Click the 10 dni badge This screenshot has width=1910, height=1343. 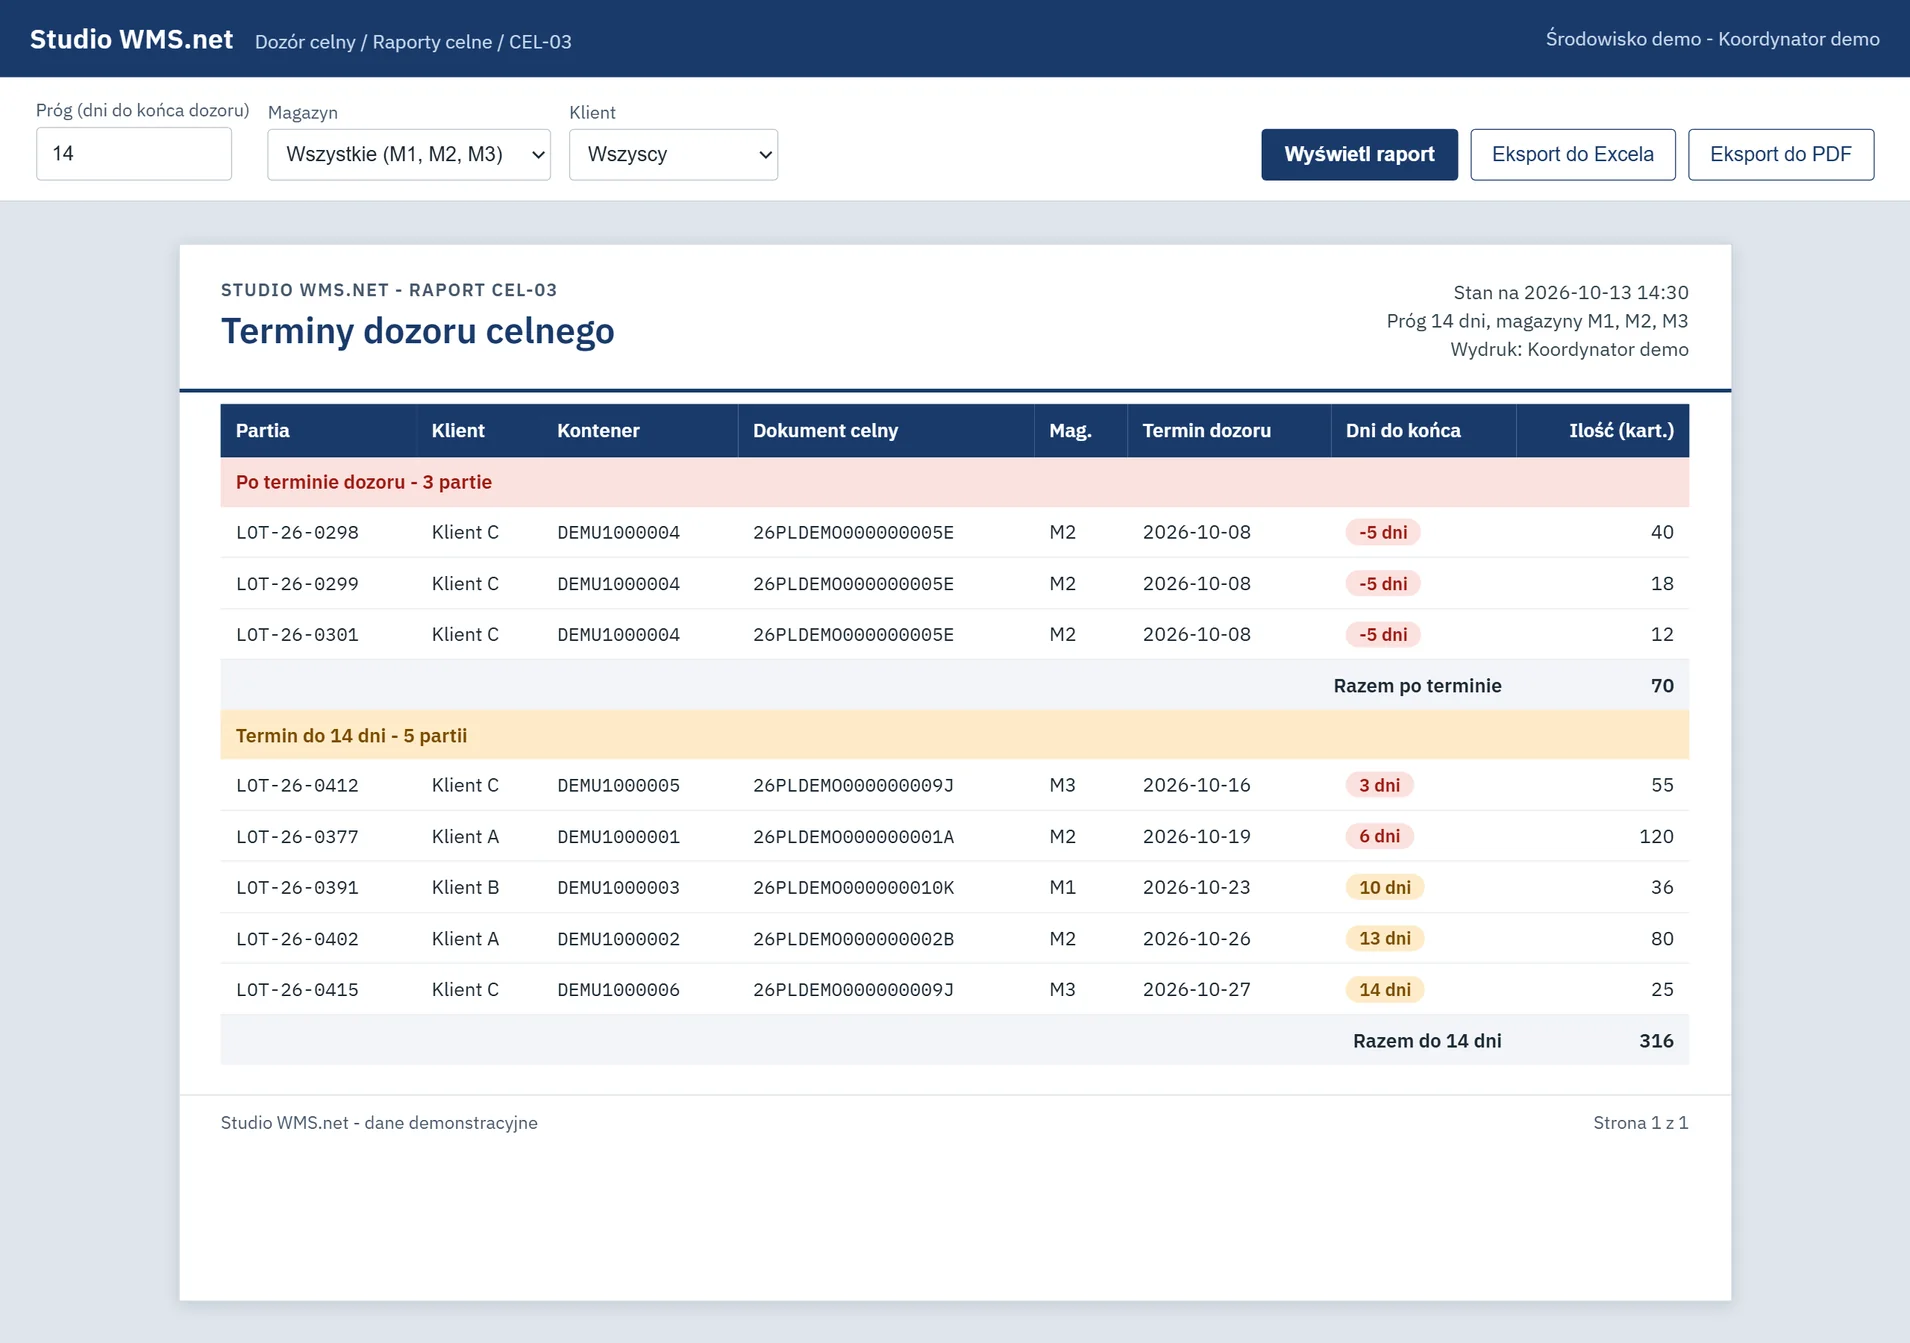pyautogui.click(x=1385, y=887)
